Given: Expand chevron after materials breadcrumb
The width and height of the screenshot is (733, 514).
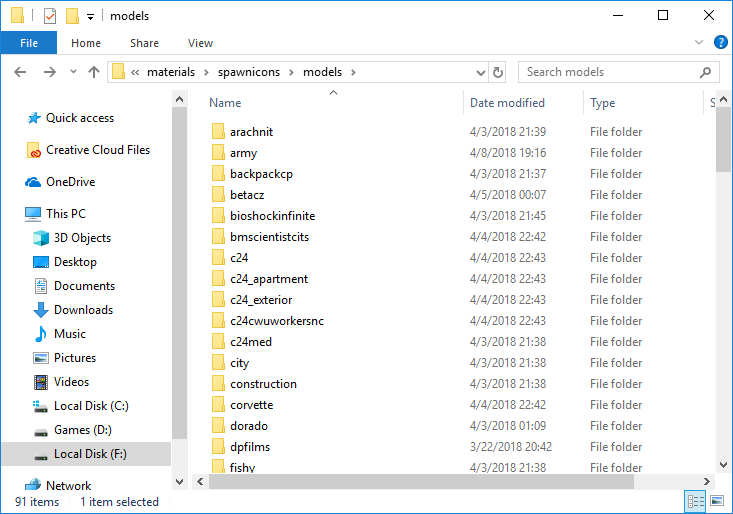Looking at the screenshot, I should (x=206, y=72).
